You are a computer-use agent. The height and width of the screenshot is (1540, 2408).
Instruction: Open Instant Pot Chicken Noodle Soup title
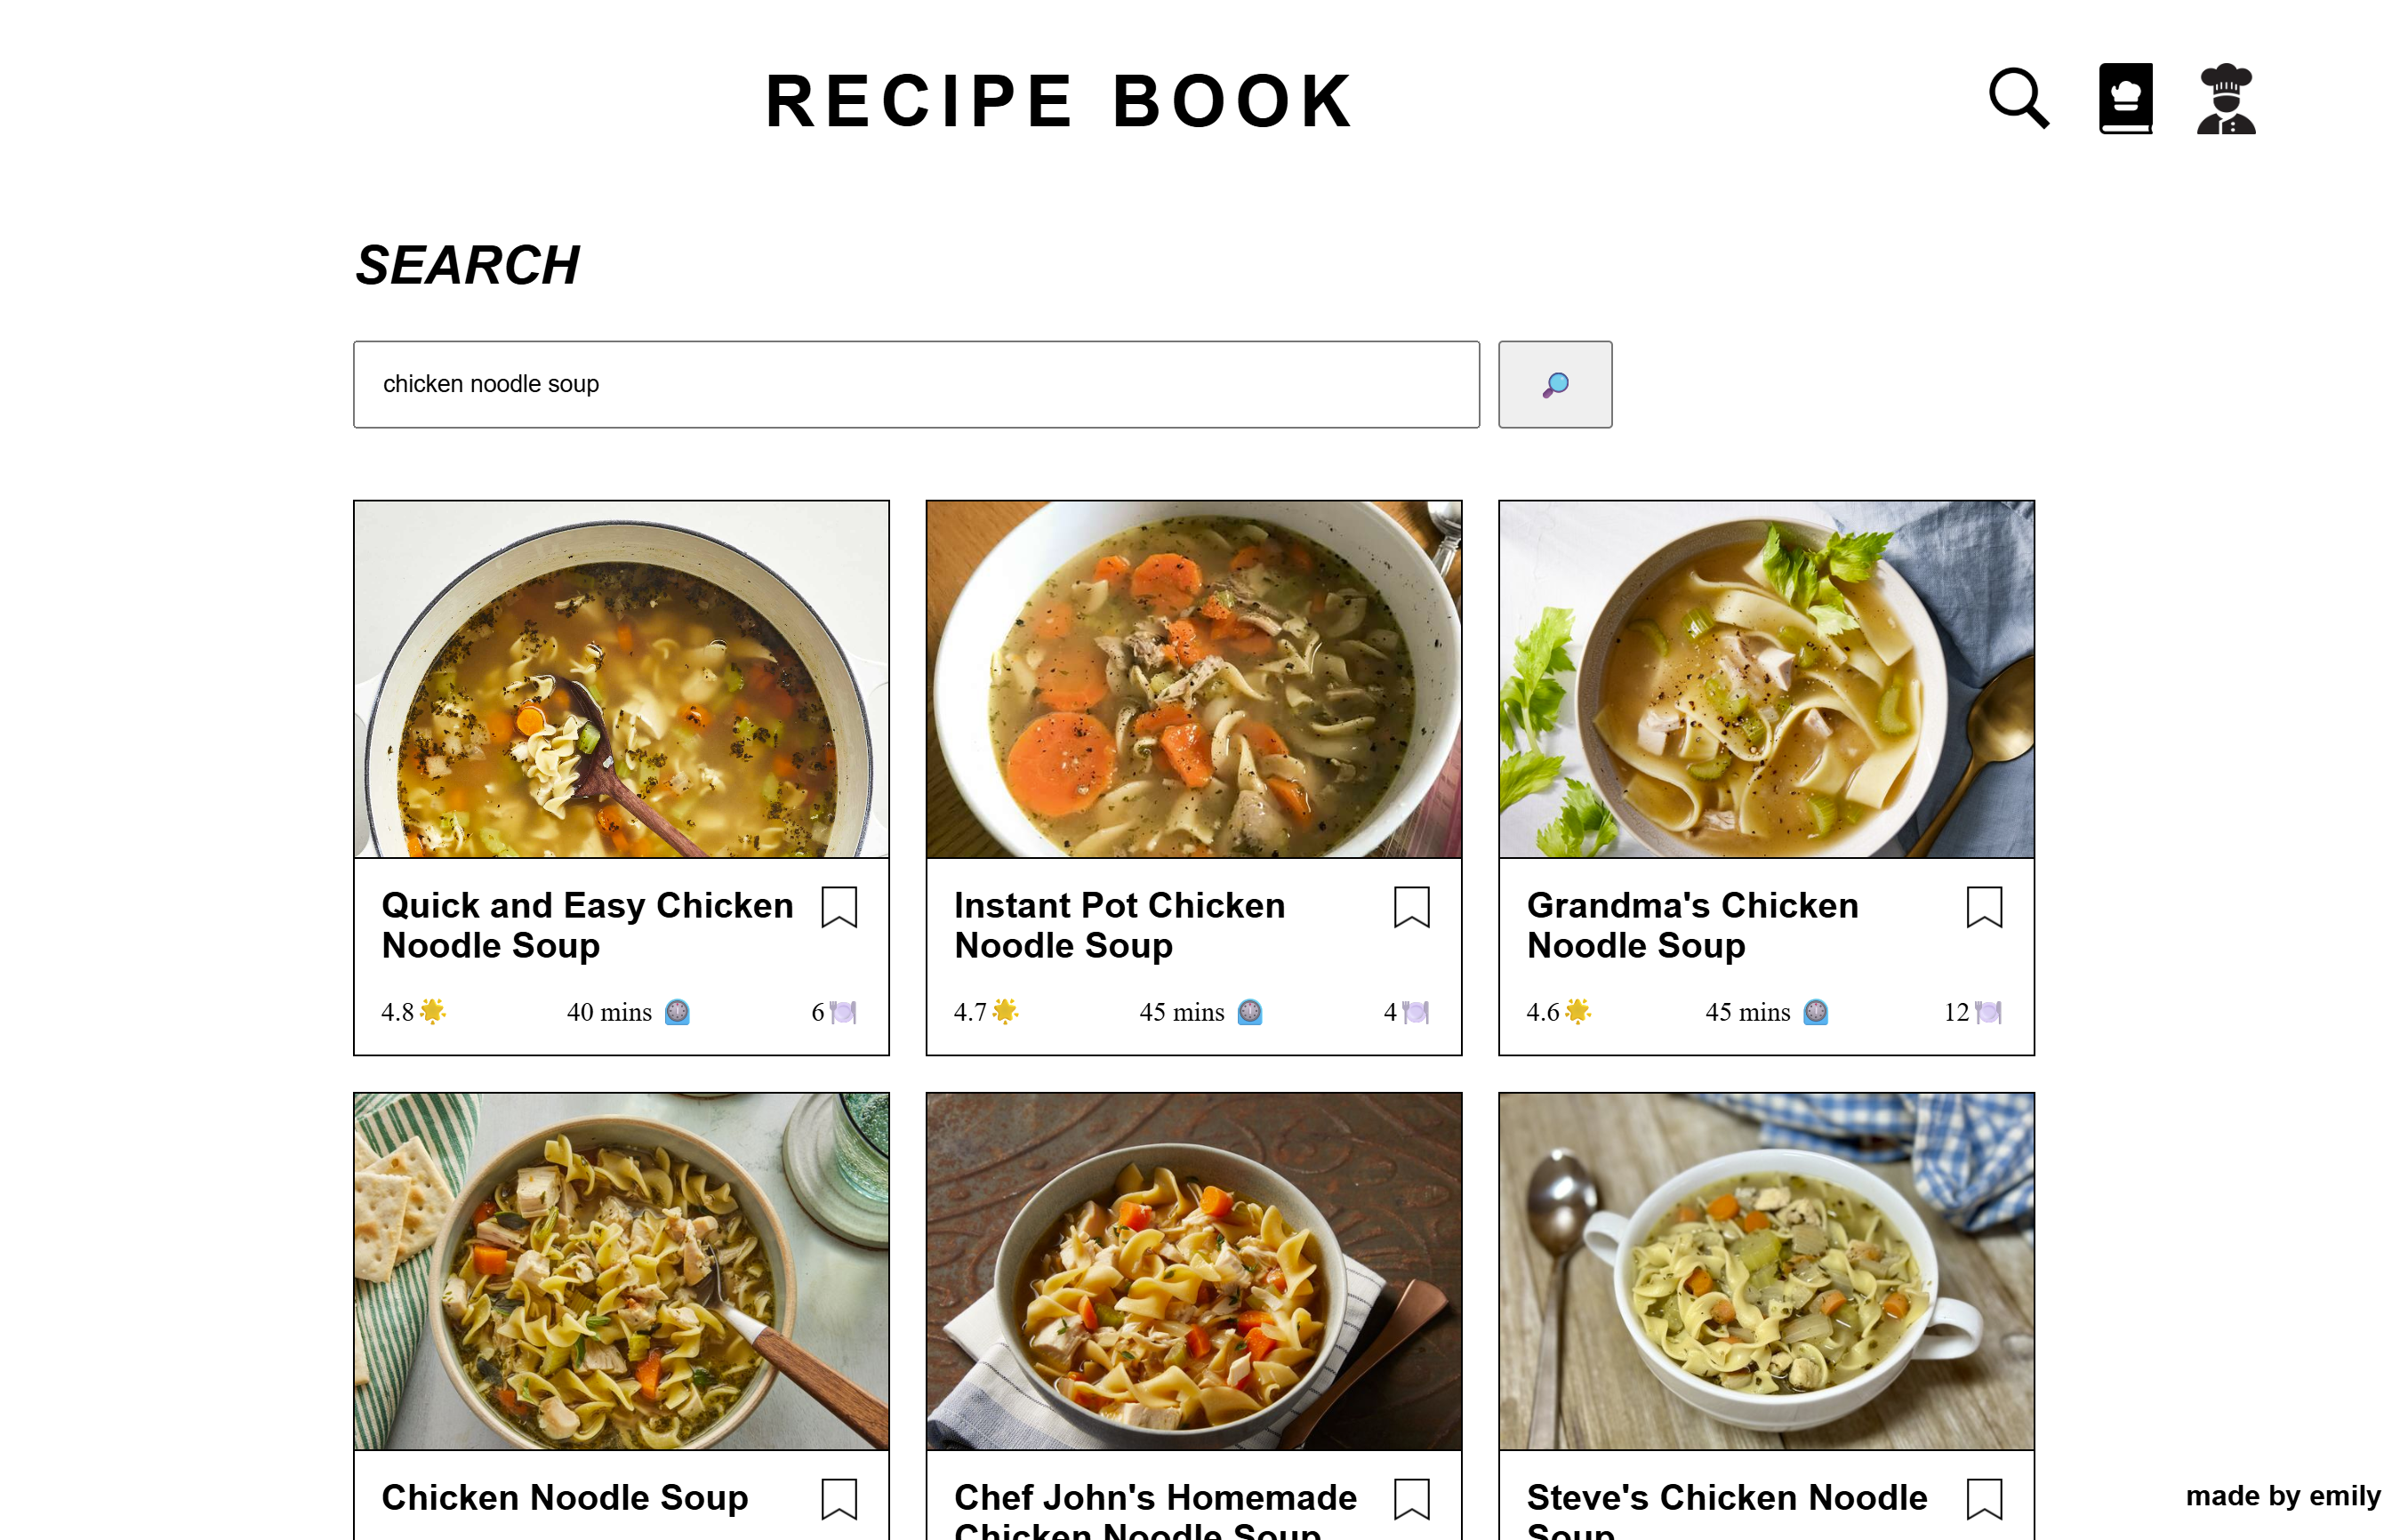[1119, 925]
